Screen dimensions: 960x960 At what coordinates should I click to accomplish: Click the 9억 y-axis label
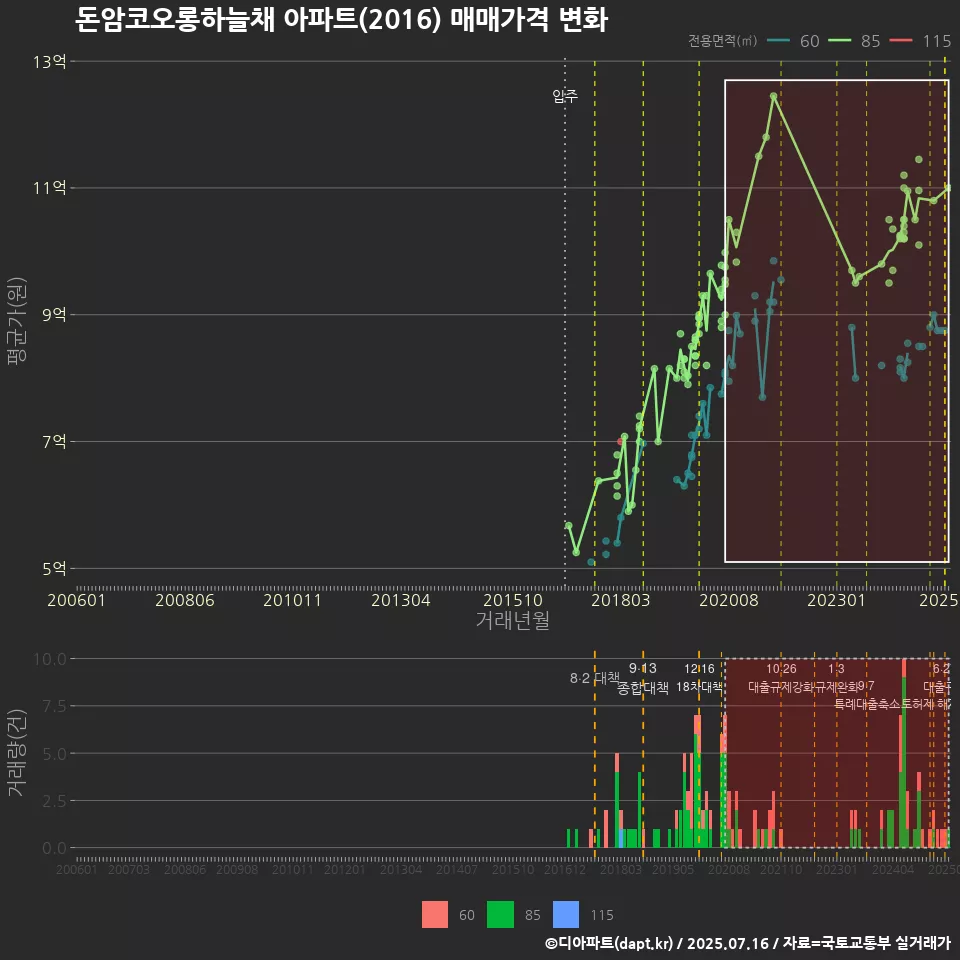tap(54, 315)
